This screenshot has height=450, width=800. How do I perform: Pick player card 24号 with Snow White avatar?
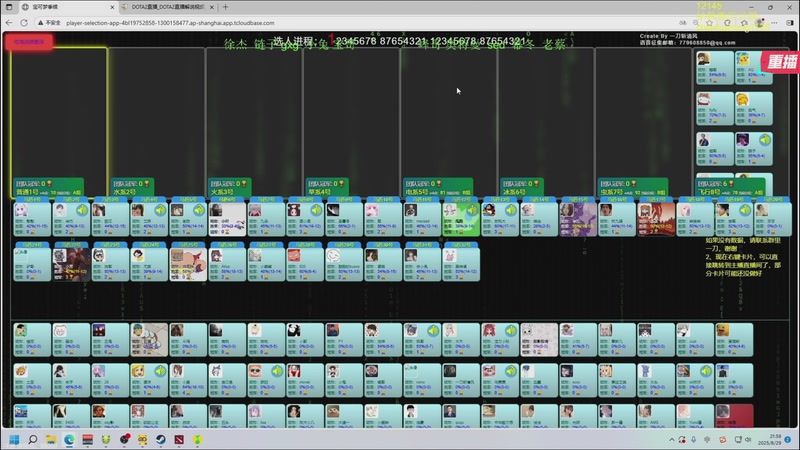coord(149,264)
